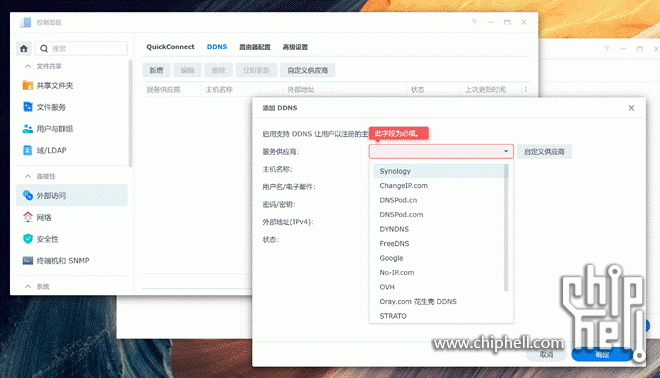Click Hostname column header
This screenshot has height=378, width=660.
pyautogui.click(x=219, y=90)
